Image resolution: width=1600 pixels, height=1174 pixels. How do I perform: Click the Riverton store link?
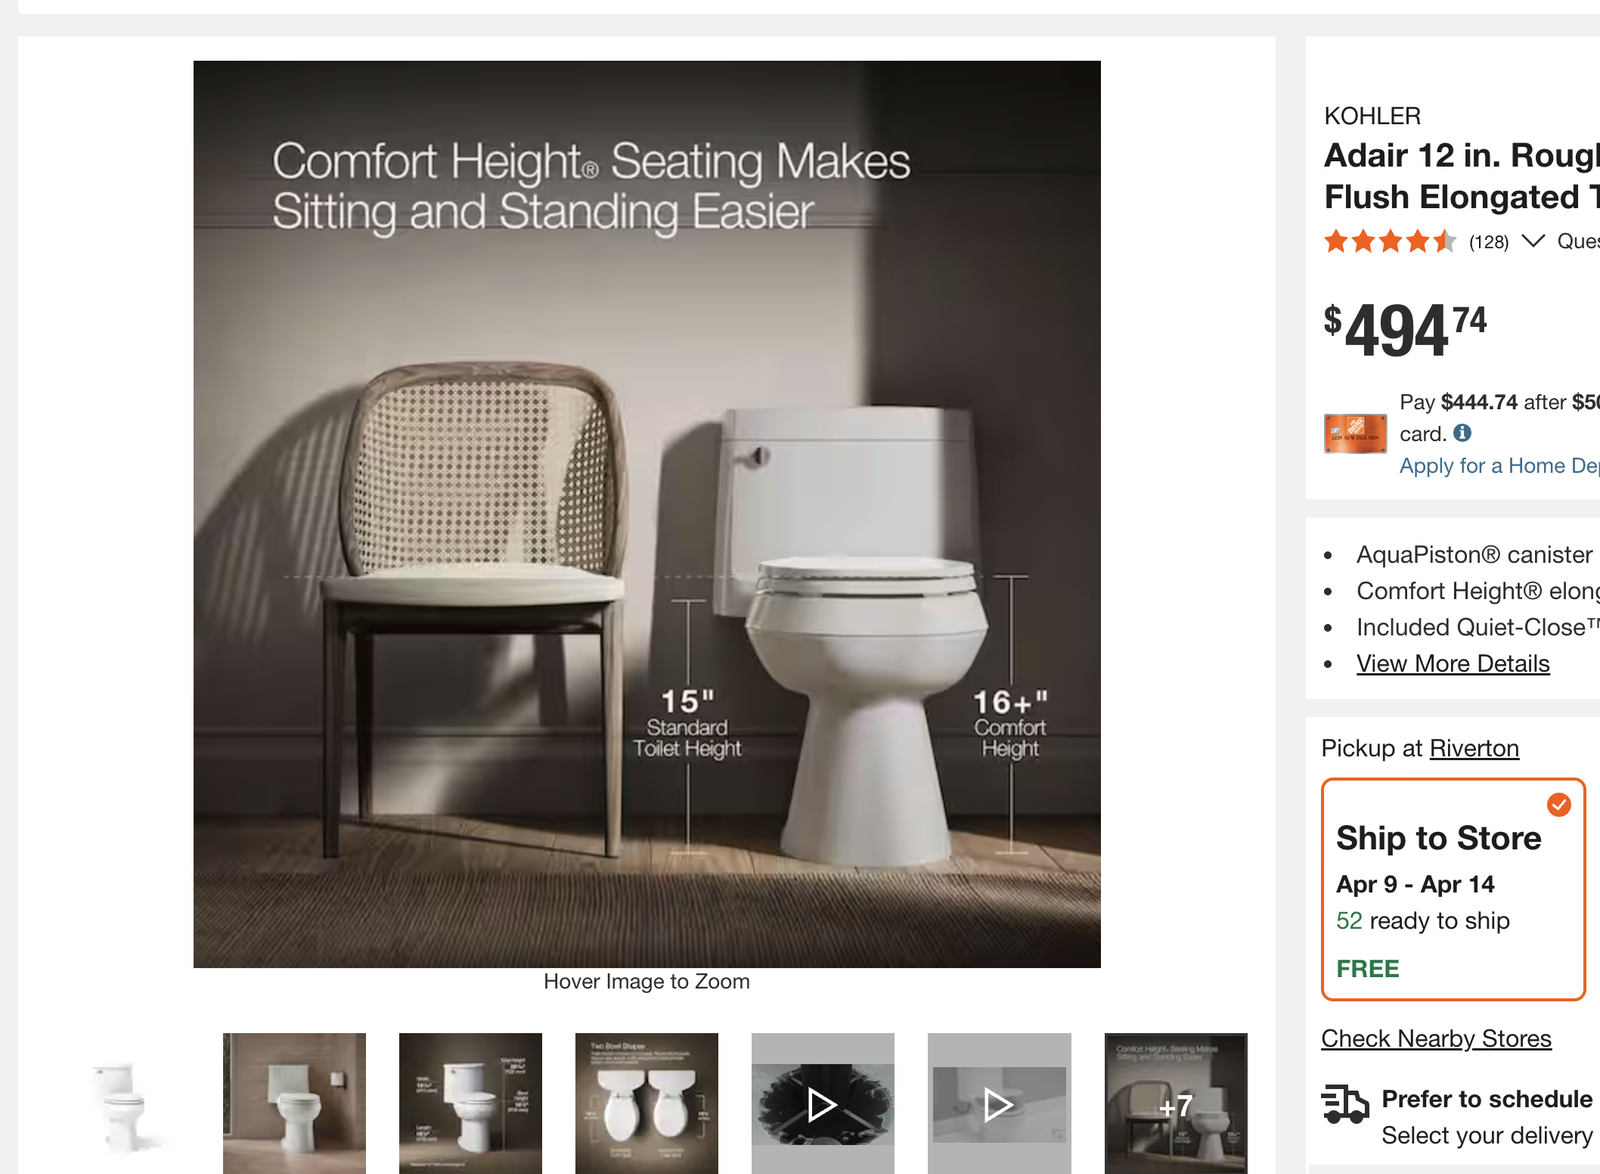click(1473, 749)
